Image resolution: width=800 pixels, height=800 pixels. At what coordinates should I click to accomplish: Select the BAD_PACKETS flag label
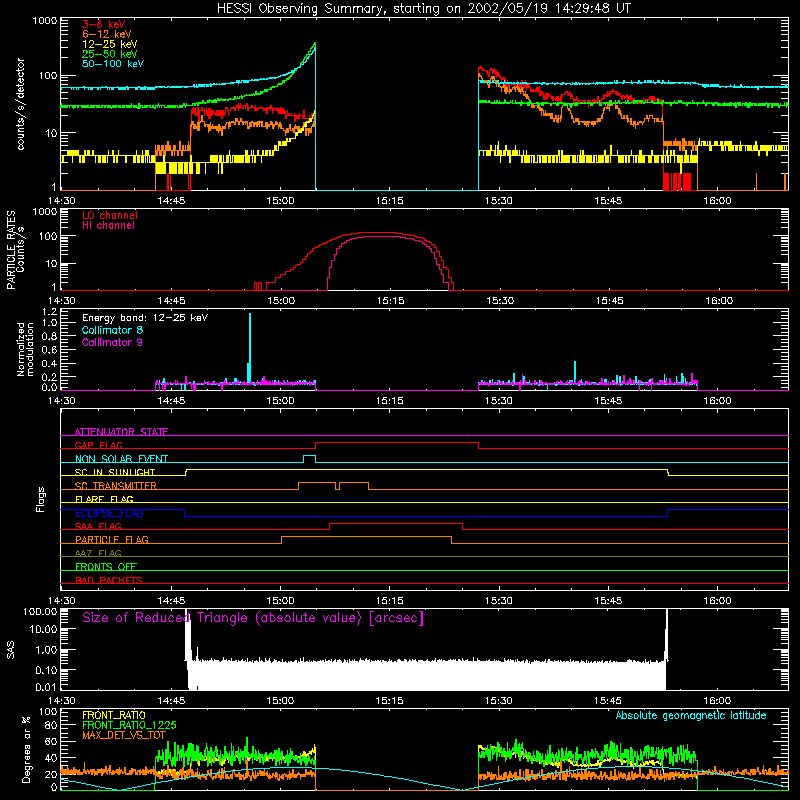pyautogui.click(x=109, y=580)
